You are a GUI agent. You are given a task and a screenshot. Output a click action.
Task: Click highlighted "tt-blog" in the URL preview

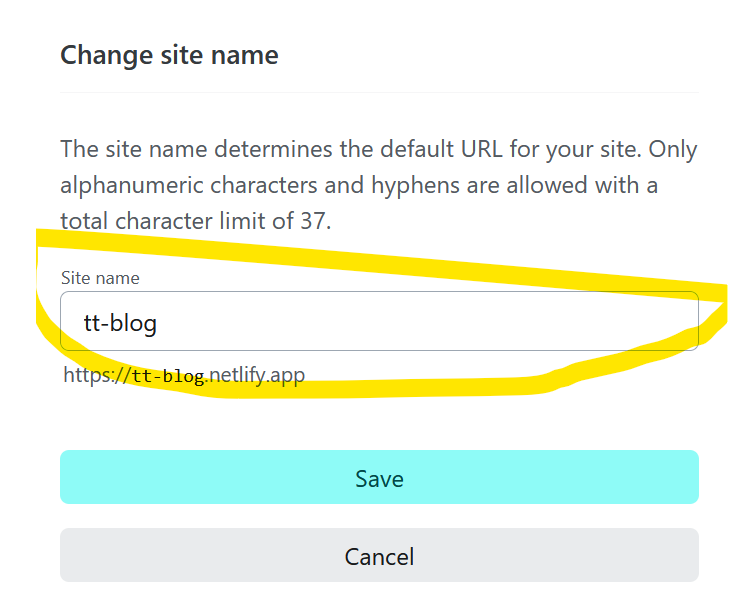(168, 376)
